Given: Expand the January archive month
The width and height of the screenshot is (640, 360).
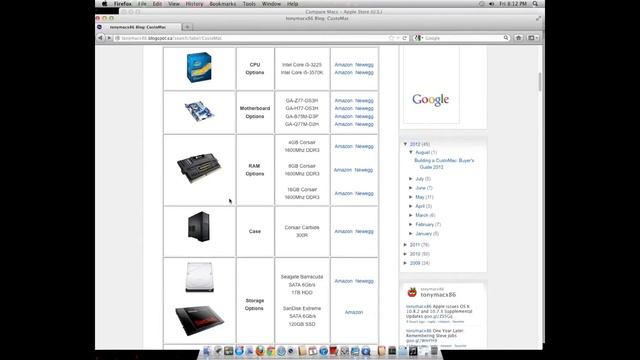Looking at the screenshot, I should (411, 233).
